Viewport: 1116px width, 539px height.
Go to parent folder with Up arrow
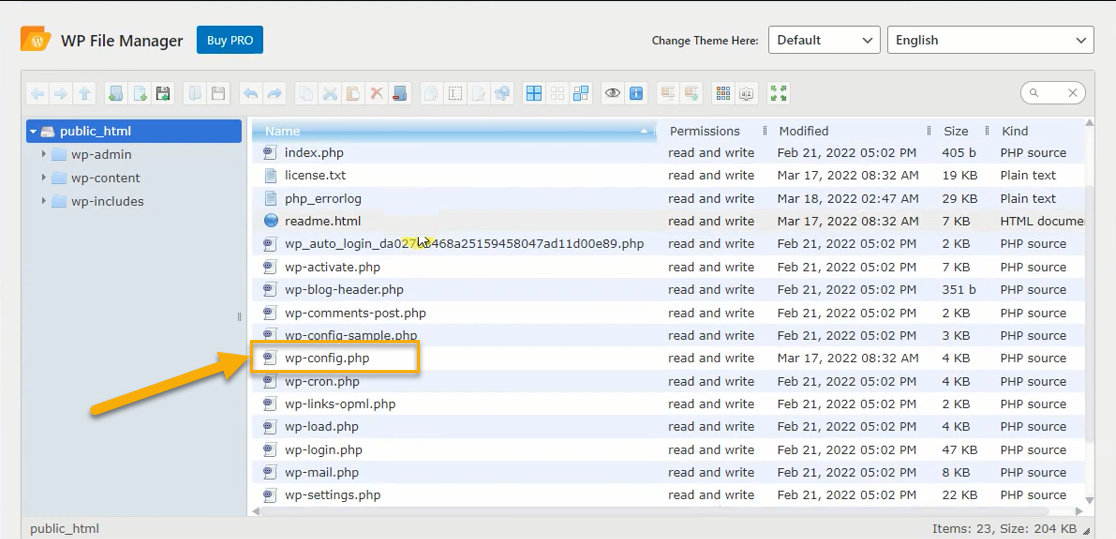(84, 93)
